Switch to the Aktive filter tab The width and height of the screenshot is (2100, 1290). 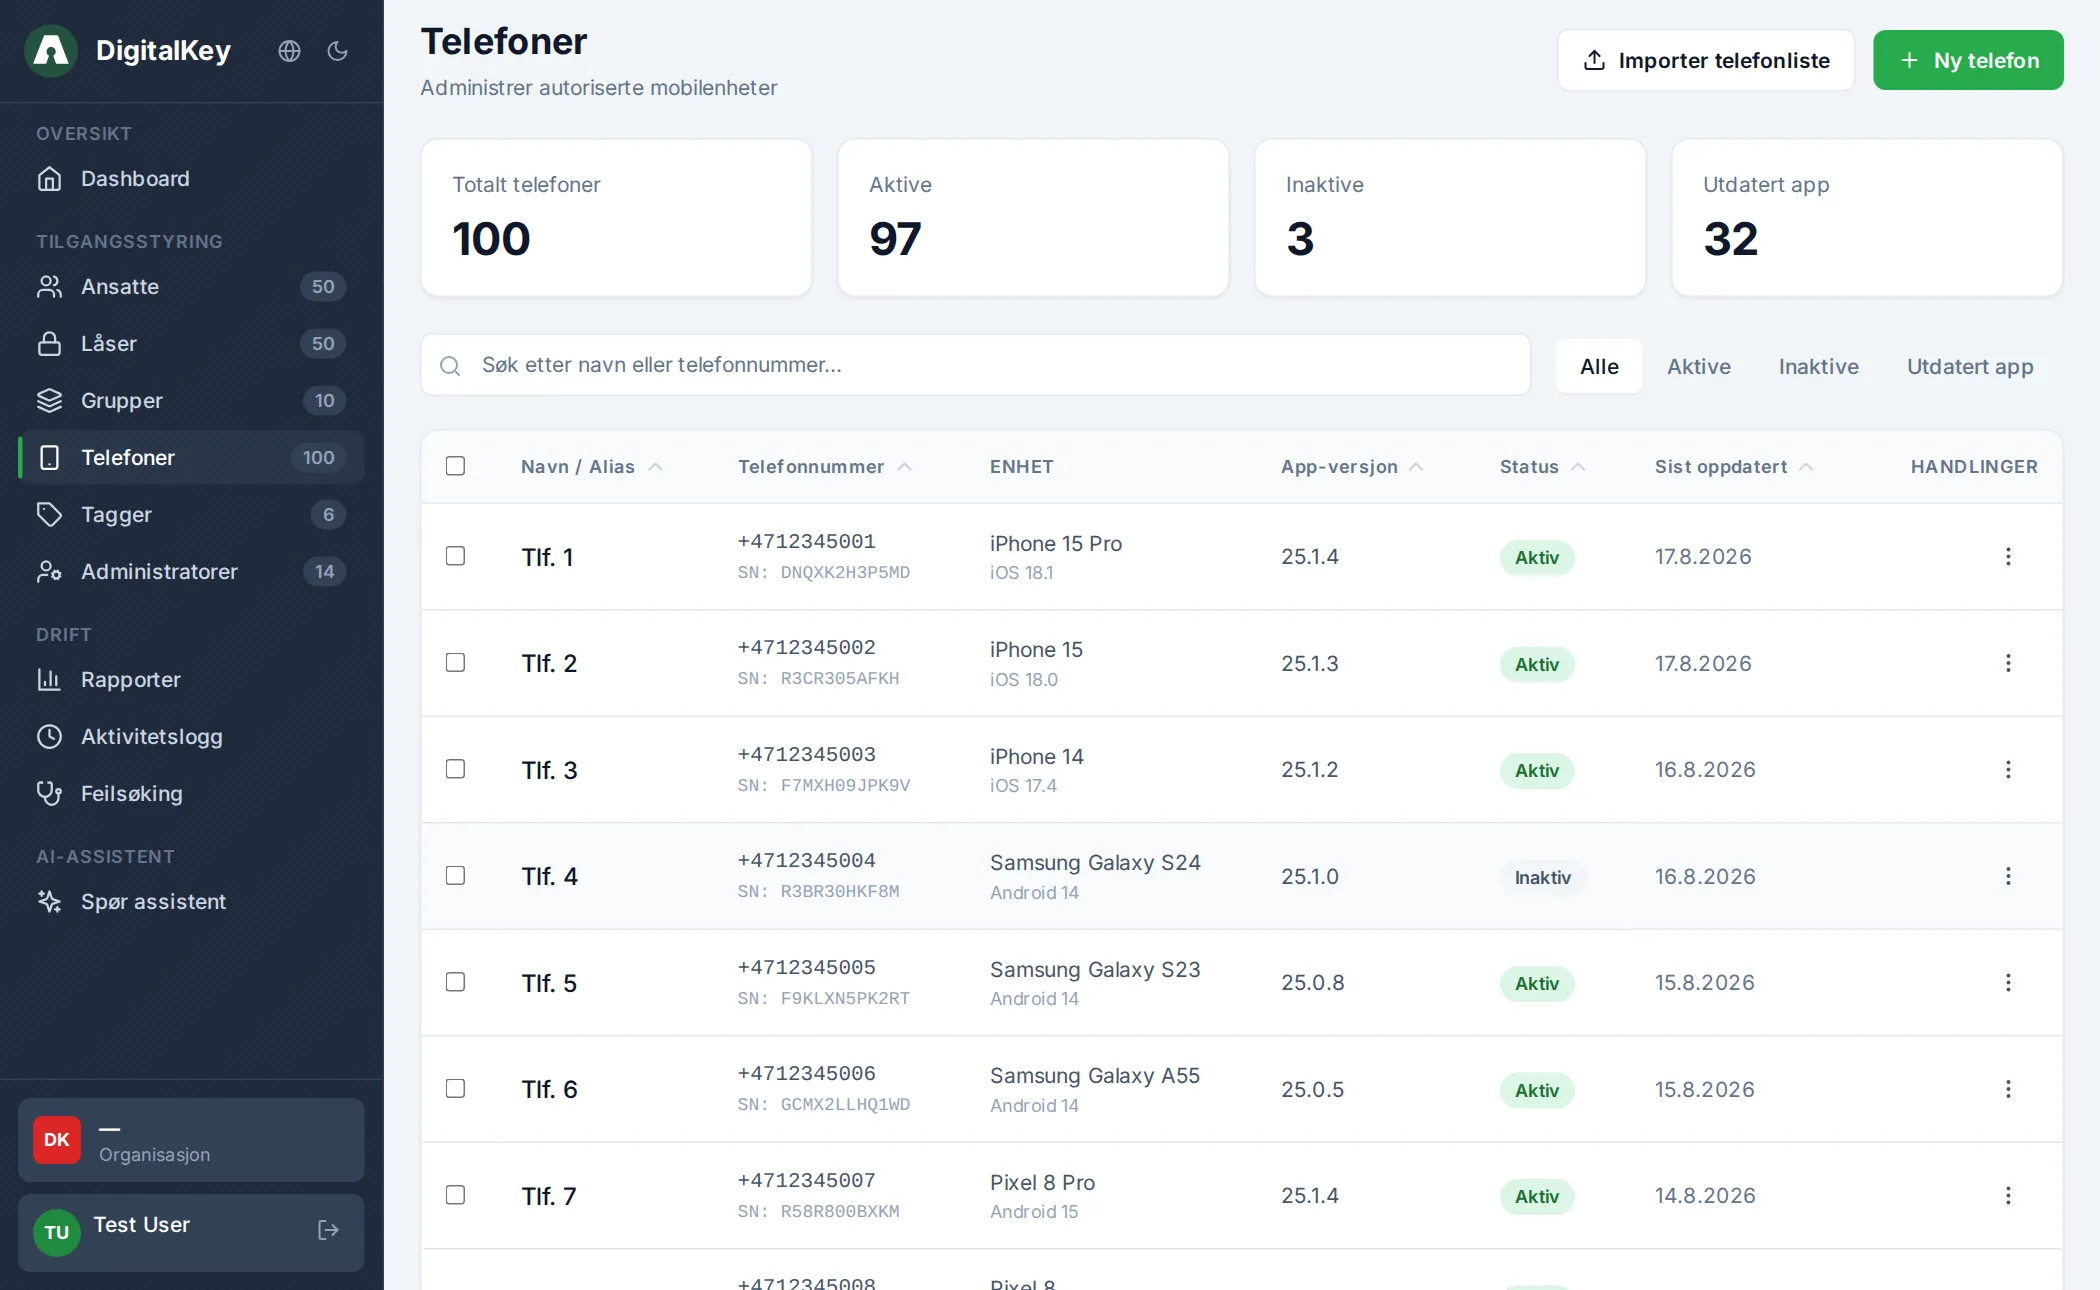pos(1699,367)
